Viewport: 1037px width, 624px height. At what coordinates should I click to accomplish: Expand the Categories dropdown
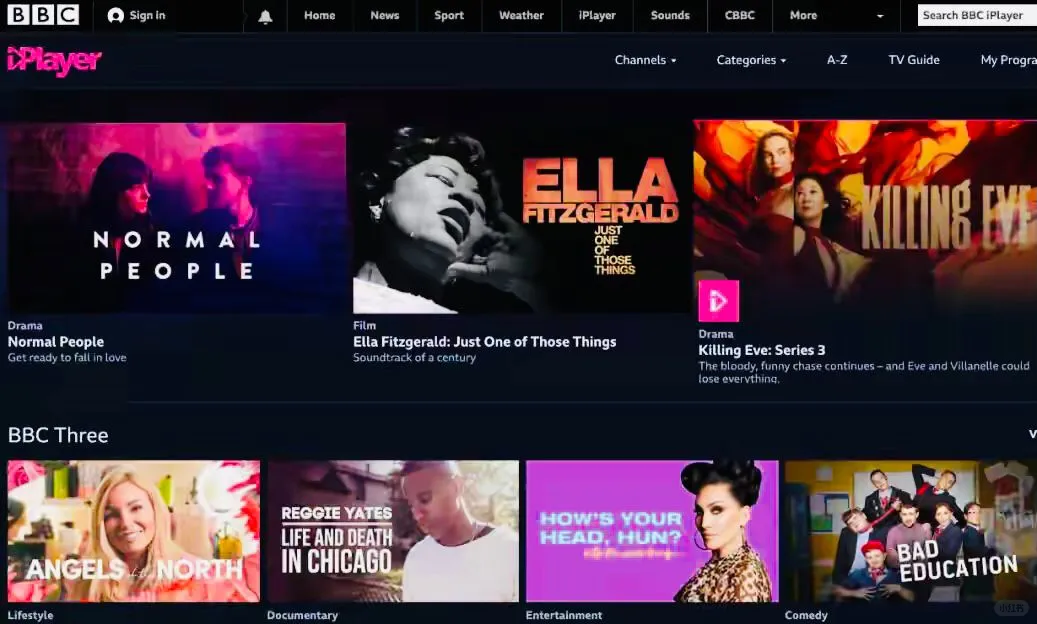[751, 60]
